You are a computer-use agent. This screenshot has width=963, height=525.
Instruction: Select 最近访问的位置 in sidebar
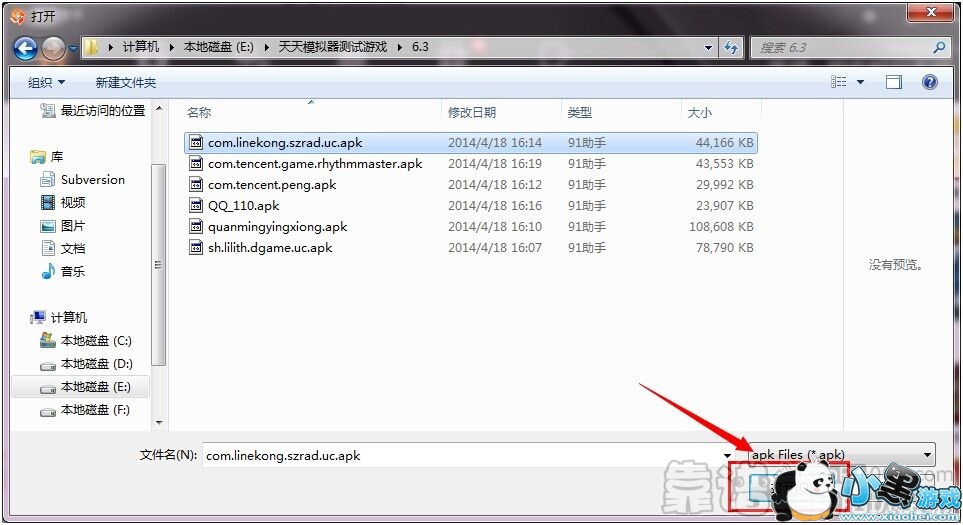point(93,111)
